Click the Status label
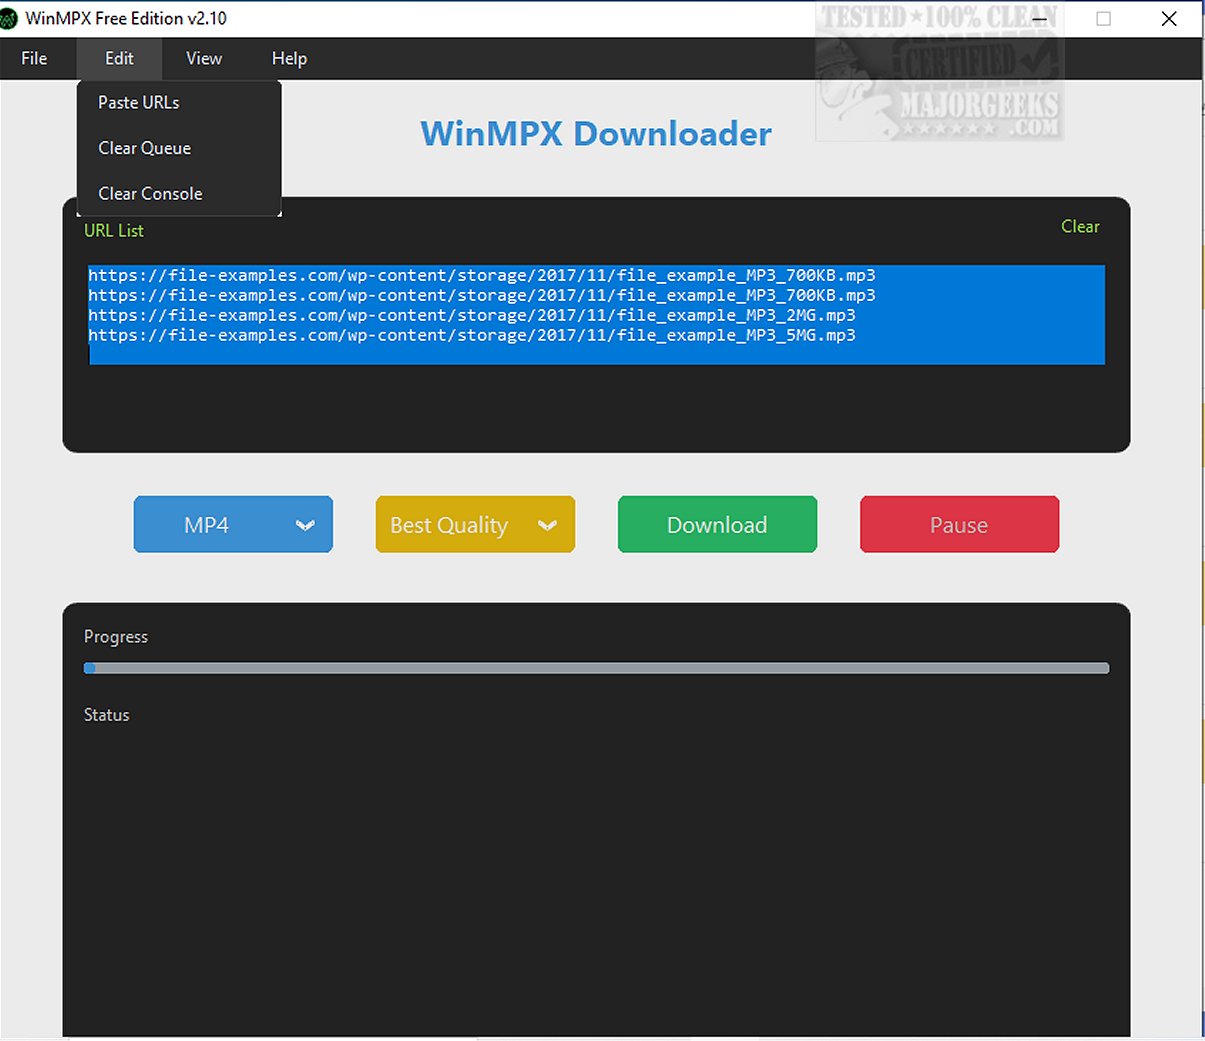 pyautogui.click(x=107, y=714)
